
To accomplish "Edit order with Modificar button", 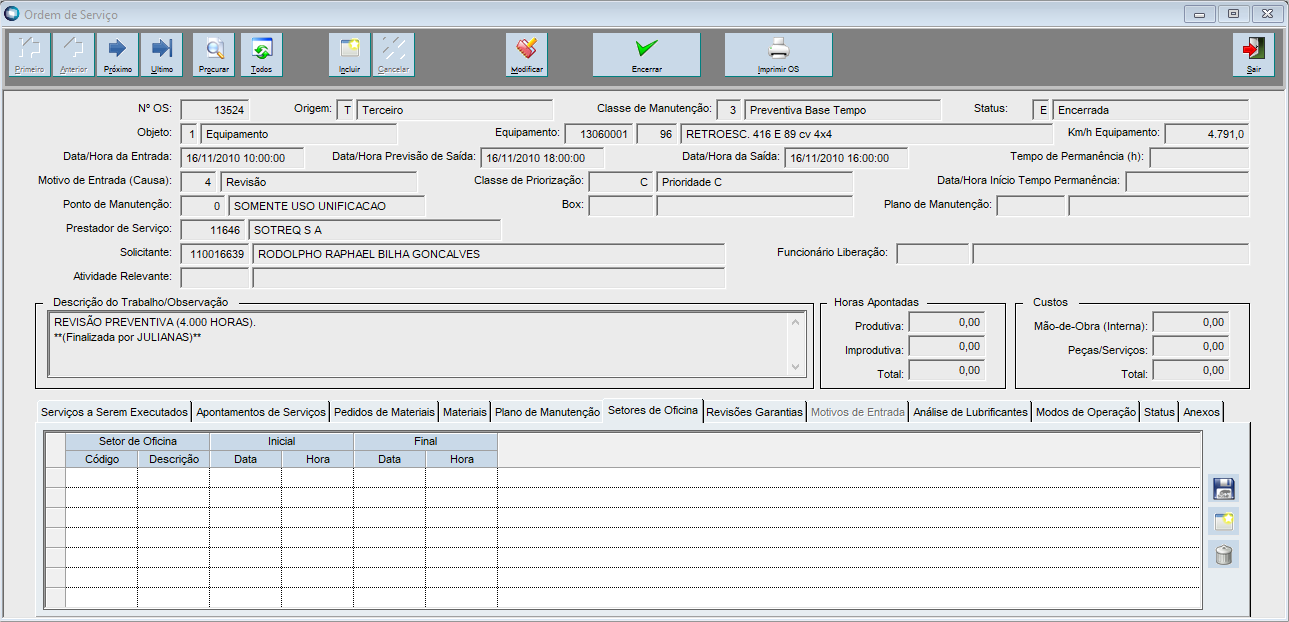I will [527, 55].
